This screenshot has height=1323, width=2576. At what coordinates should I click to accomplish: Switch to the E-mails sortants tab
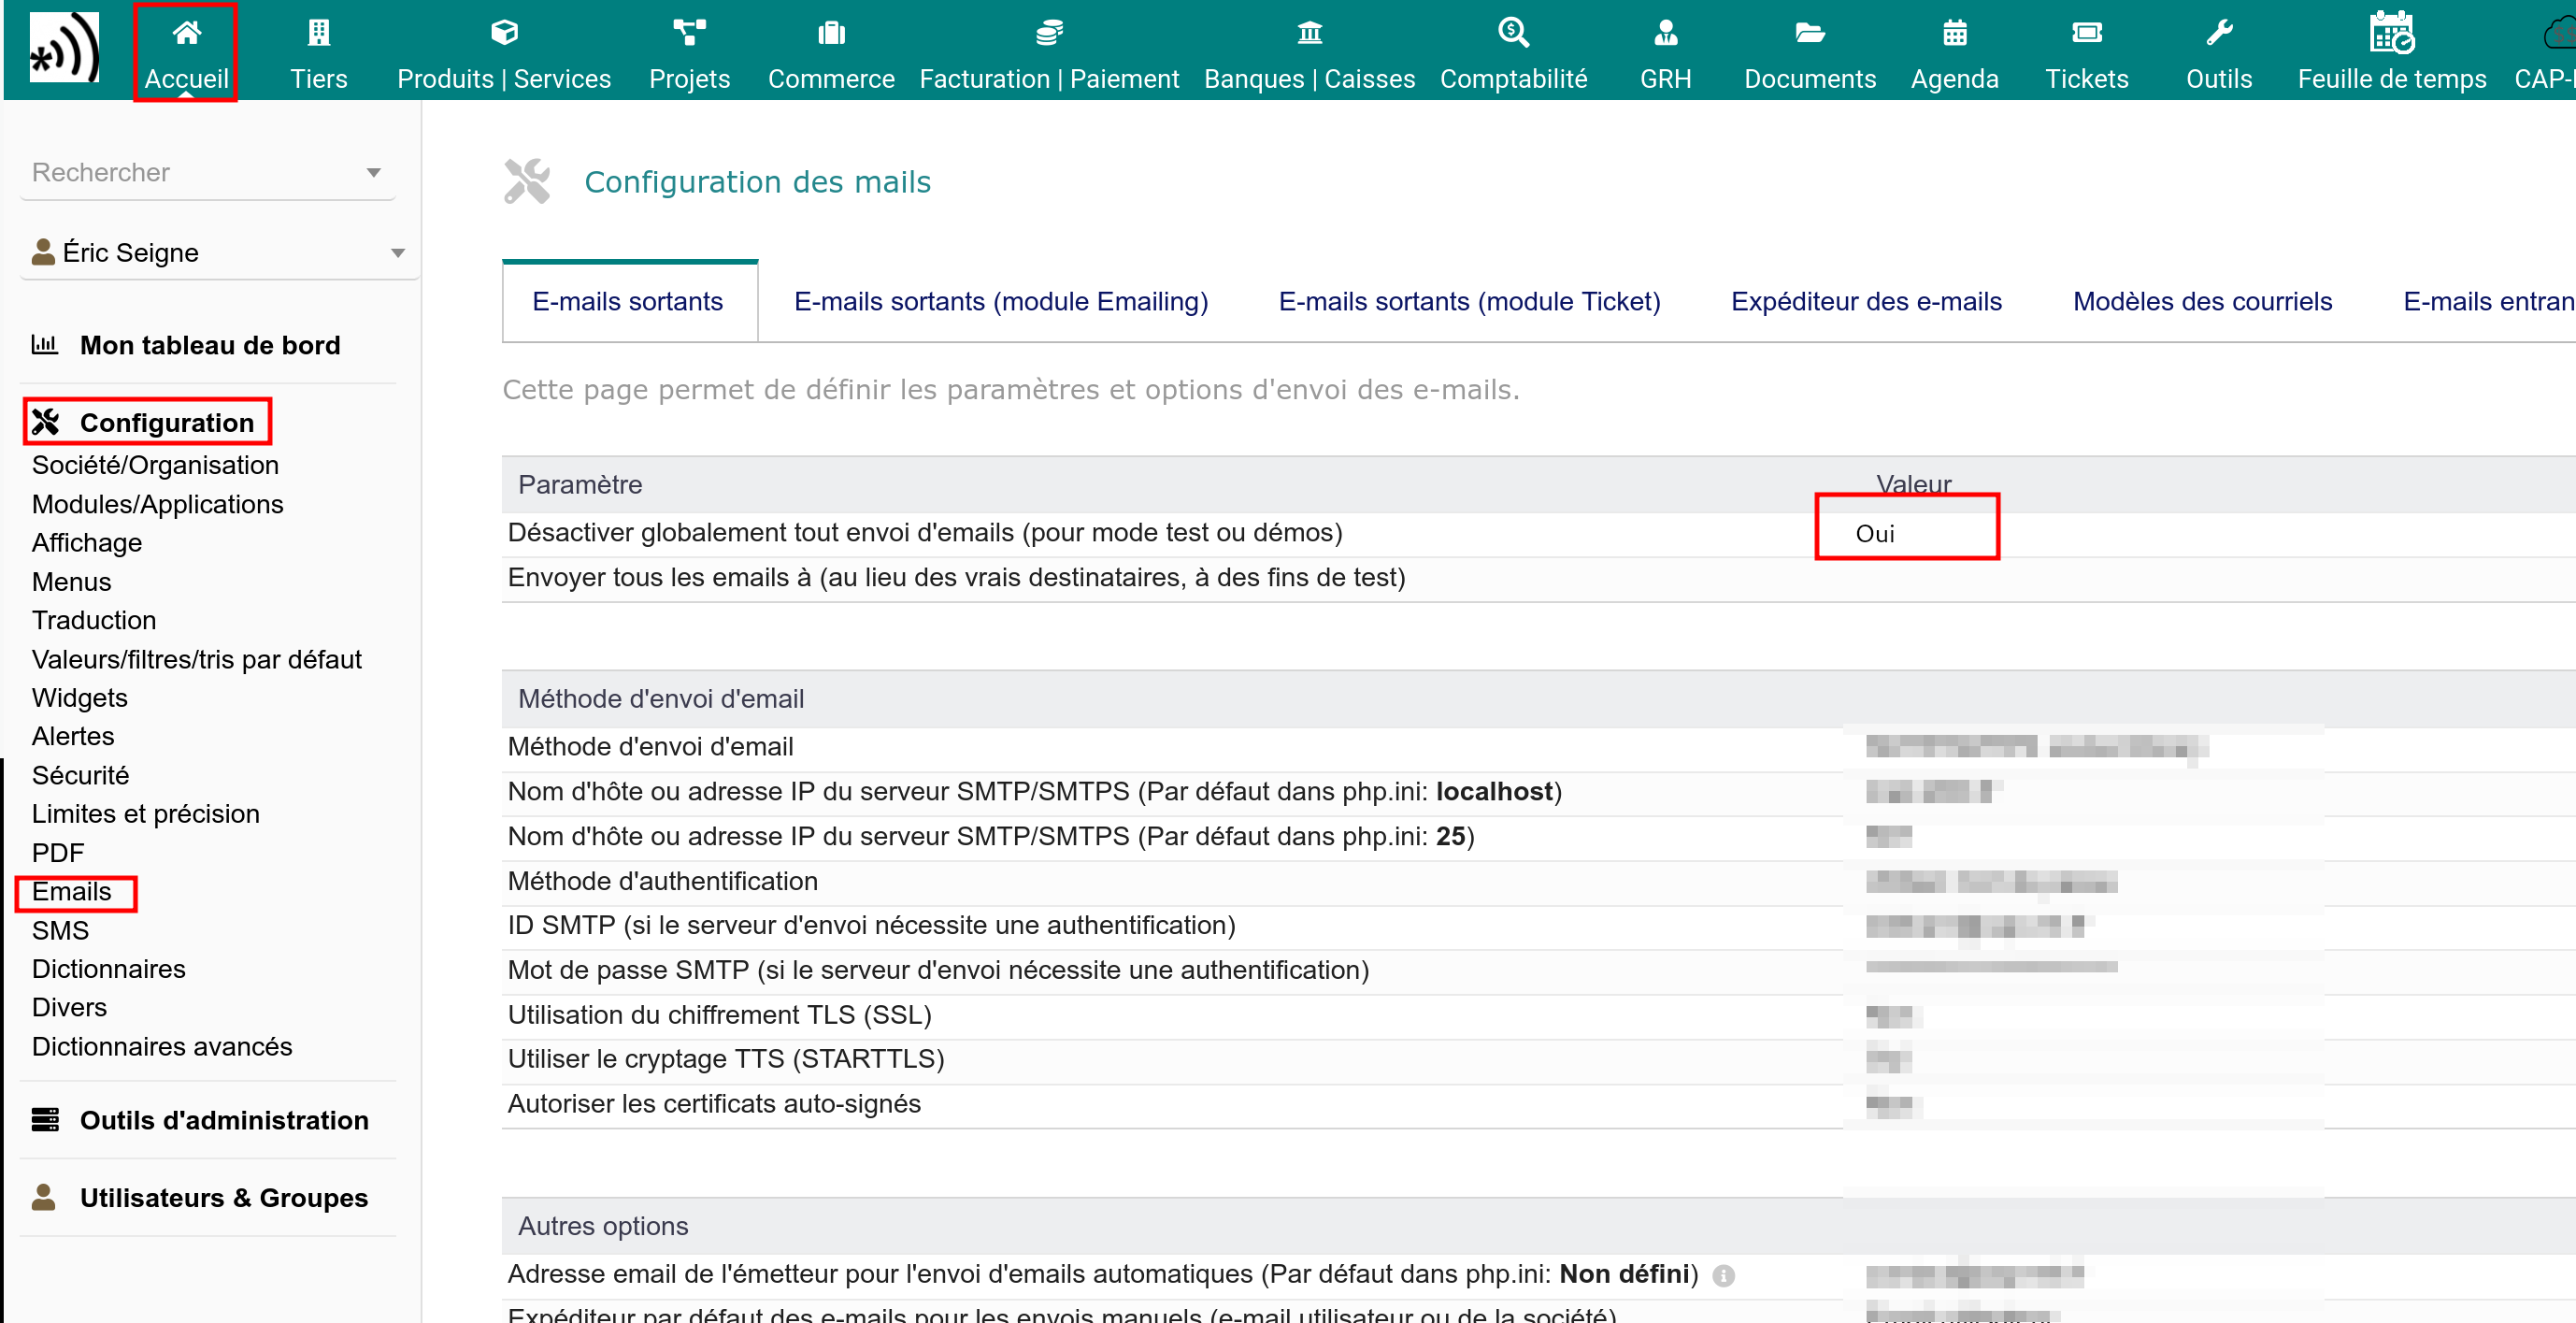tap(627, 301)
